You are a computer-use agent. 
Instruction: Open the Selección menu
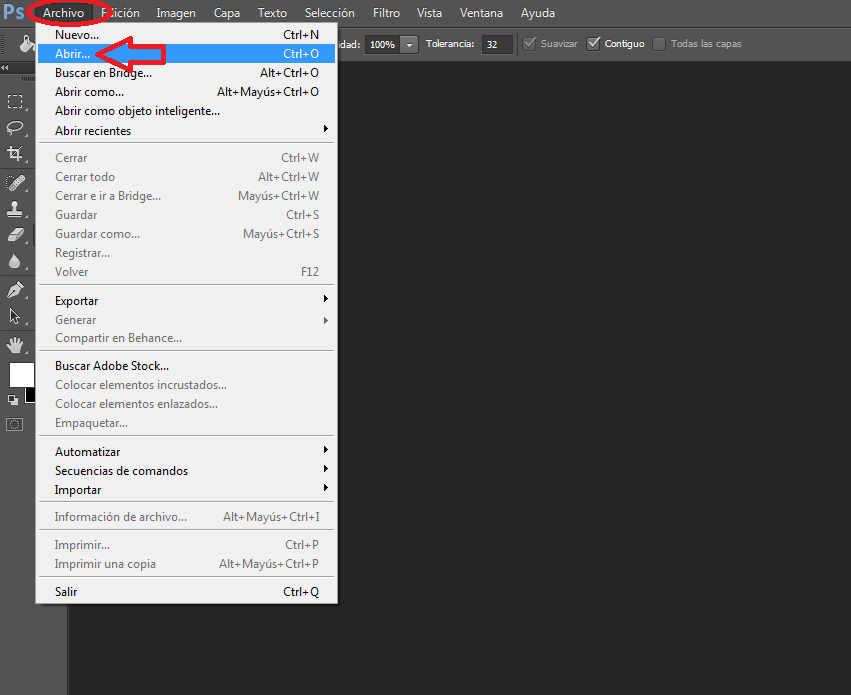pos(329,12)
